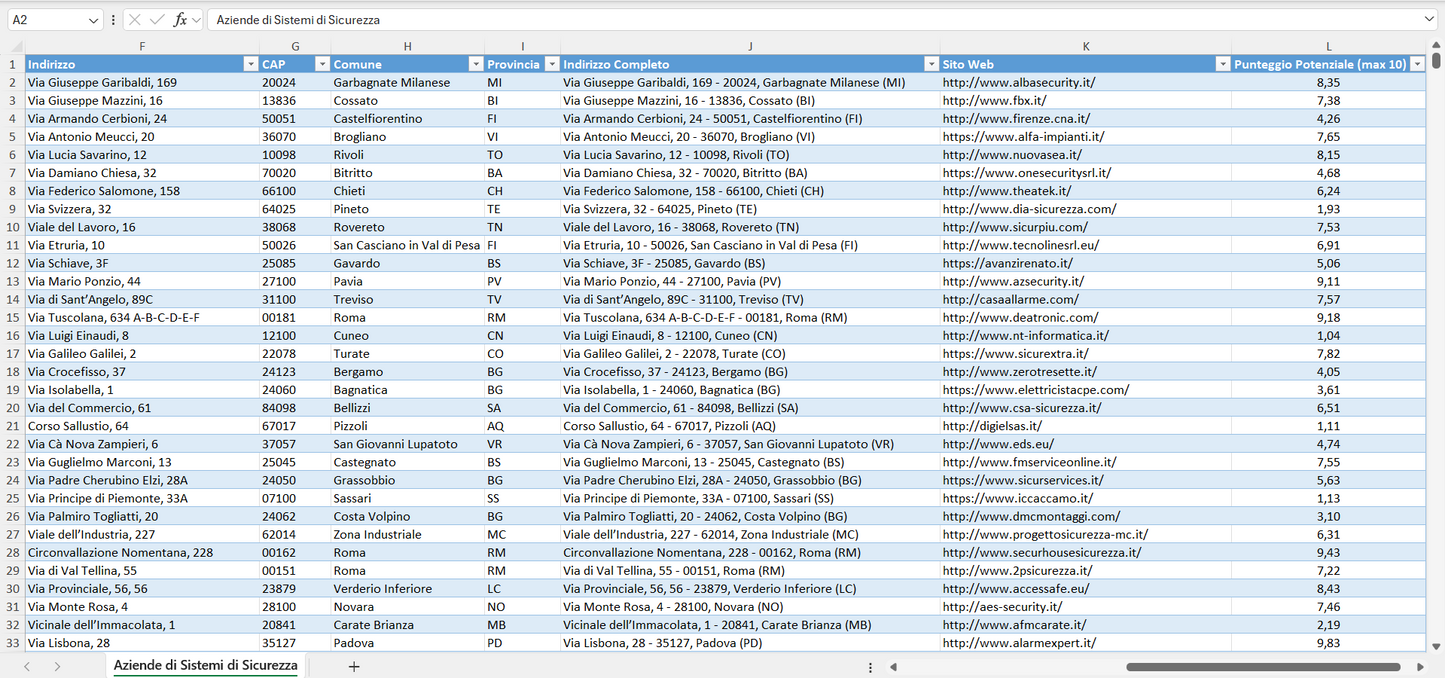Image resolution: width=1445 pixels, height=678 pixels.
Task: Select row 15 header
Action: click(13, 318)
